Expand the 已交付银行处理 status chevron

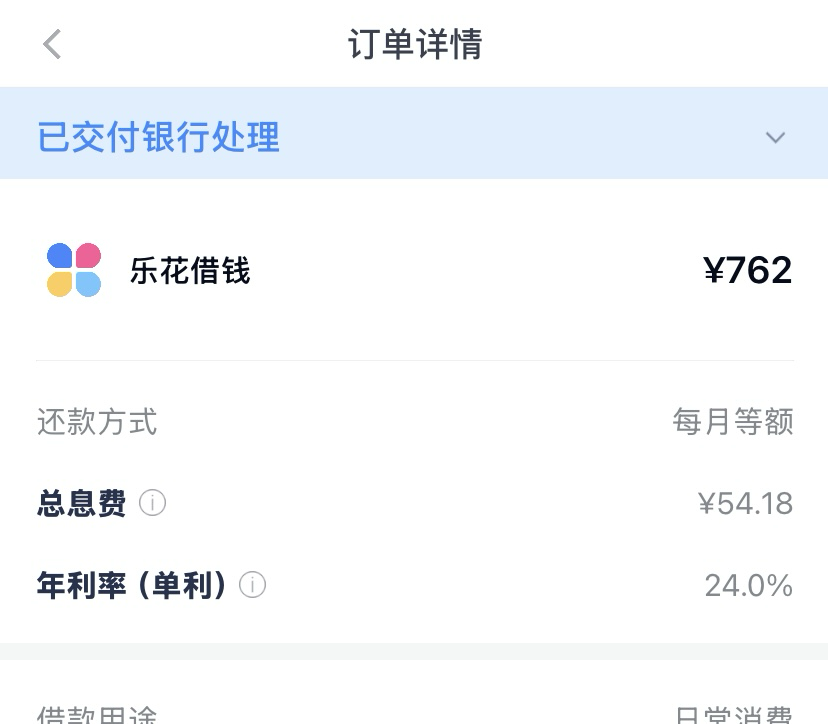(775, 137)
